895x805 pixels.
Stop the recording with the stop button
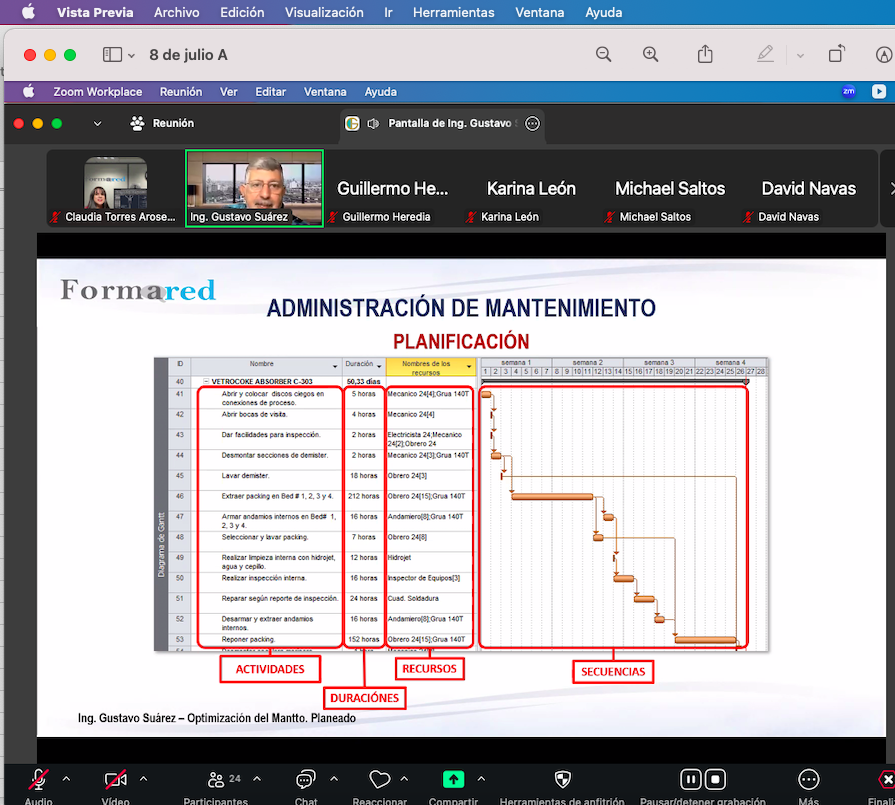click(715, 779)
